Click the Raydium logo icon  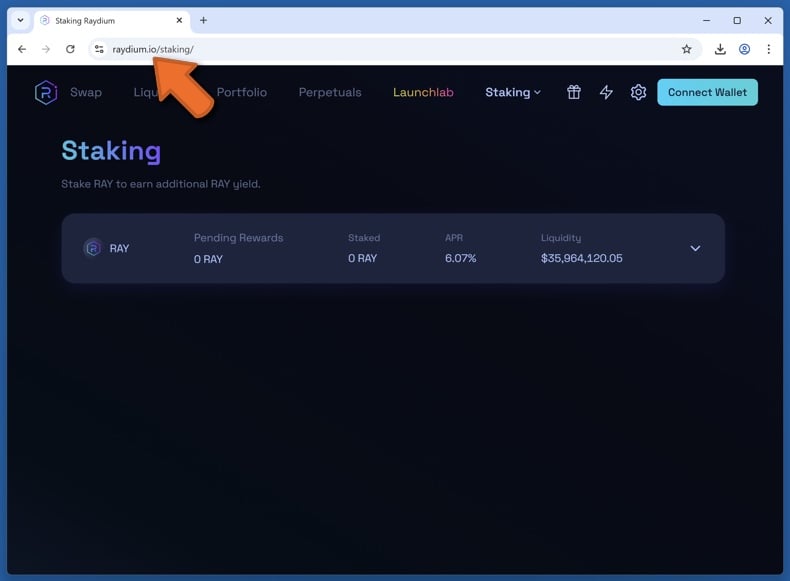click(x=46, y=92)
